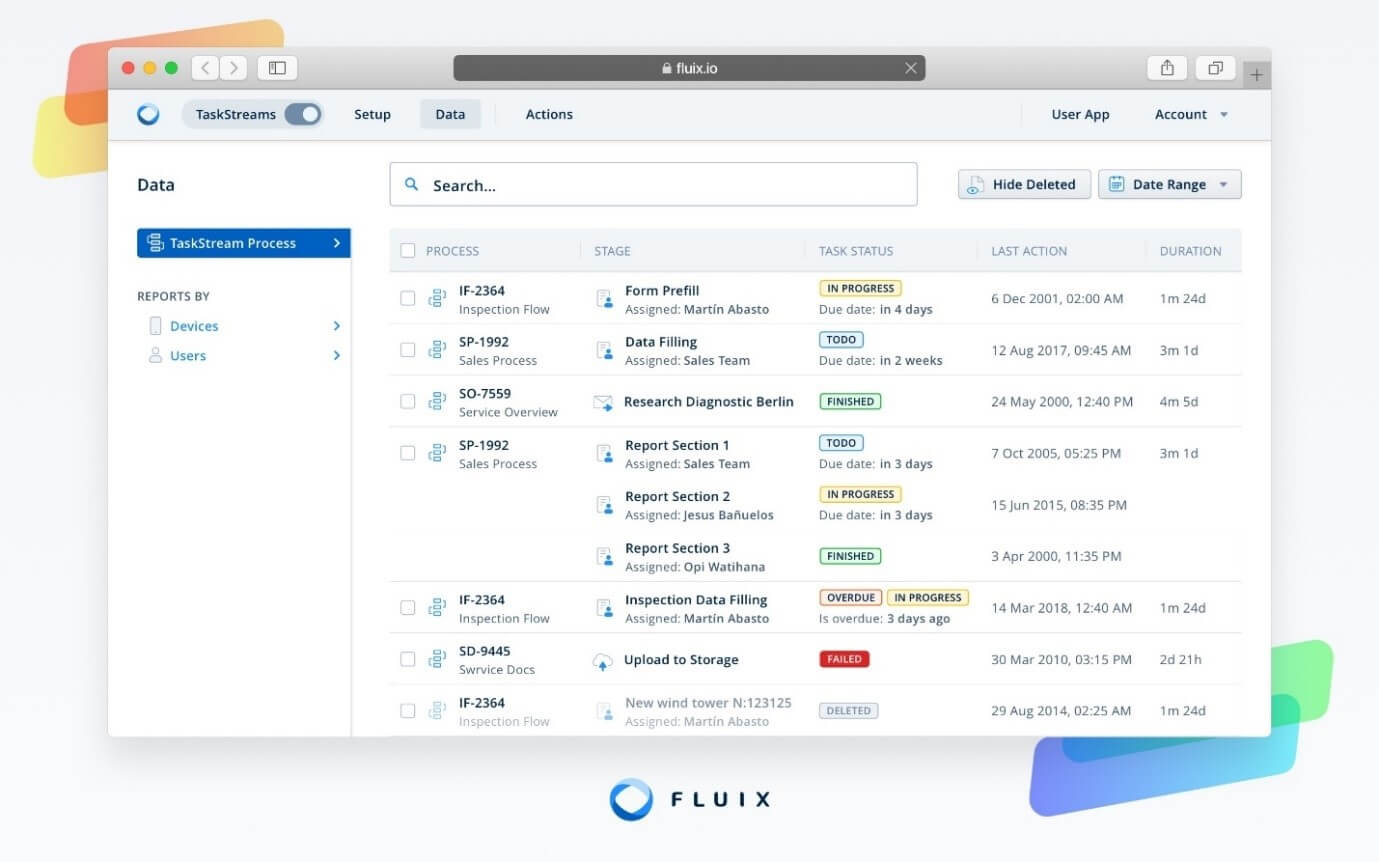This screenshot has height=862, width=1379.
Task: Toggle the TaskStreams switch
Action: click(x=302, y=115)
